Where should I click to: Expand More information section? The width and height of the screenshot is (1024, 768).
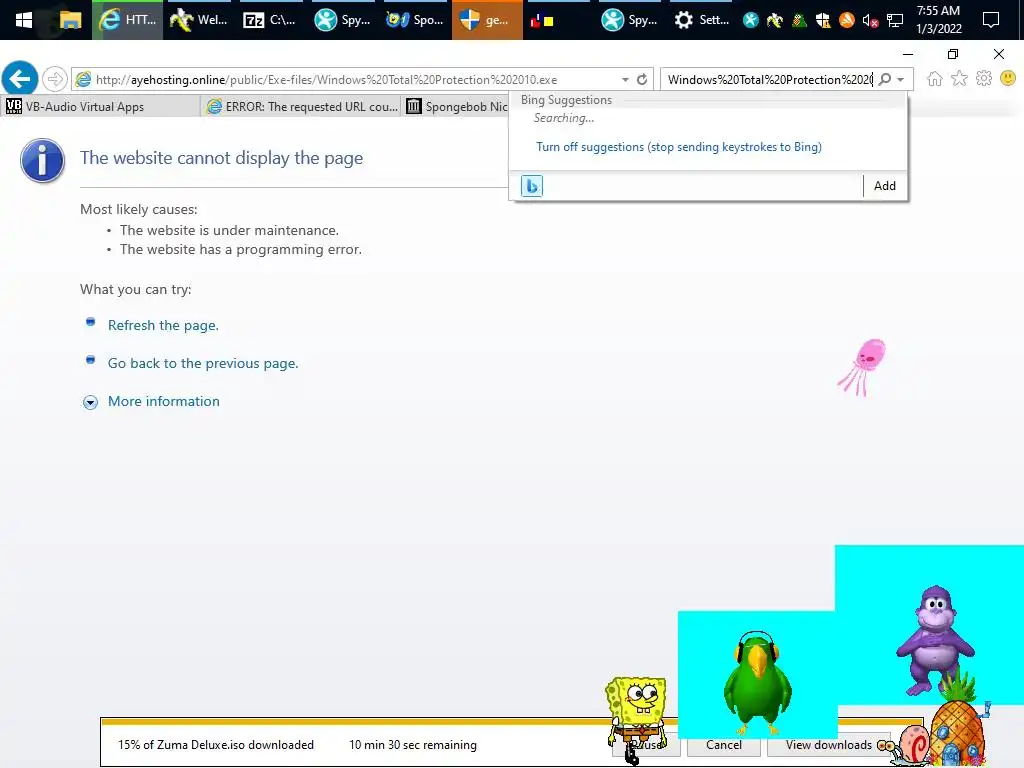pos(163,401)
